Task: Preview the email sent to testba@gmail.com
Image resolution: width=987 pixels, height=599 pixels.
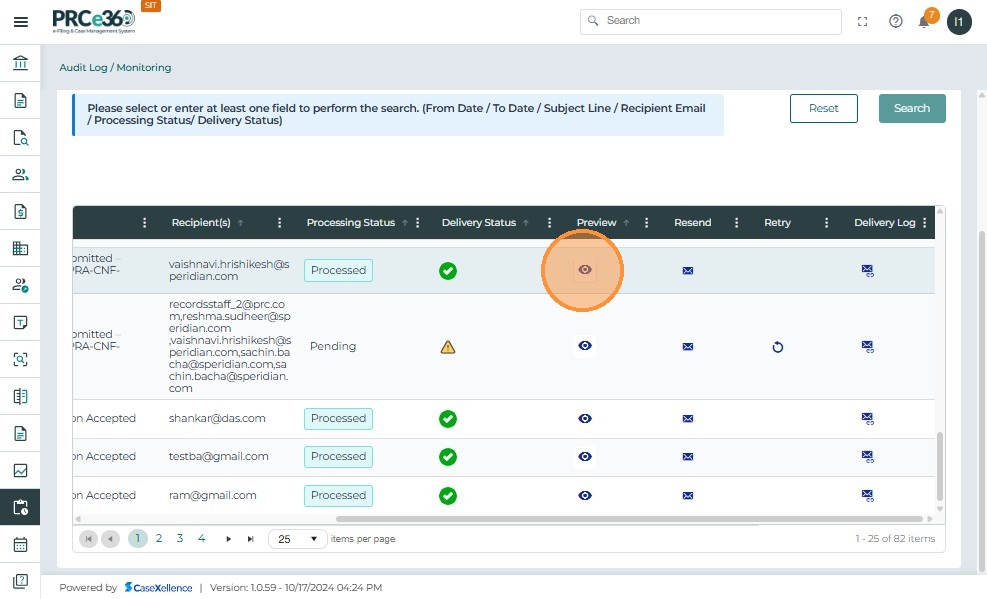Action: [585, 457]
